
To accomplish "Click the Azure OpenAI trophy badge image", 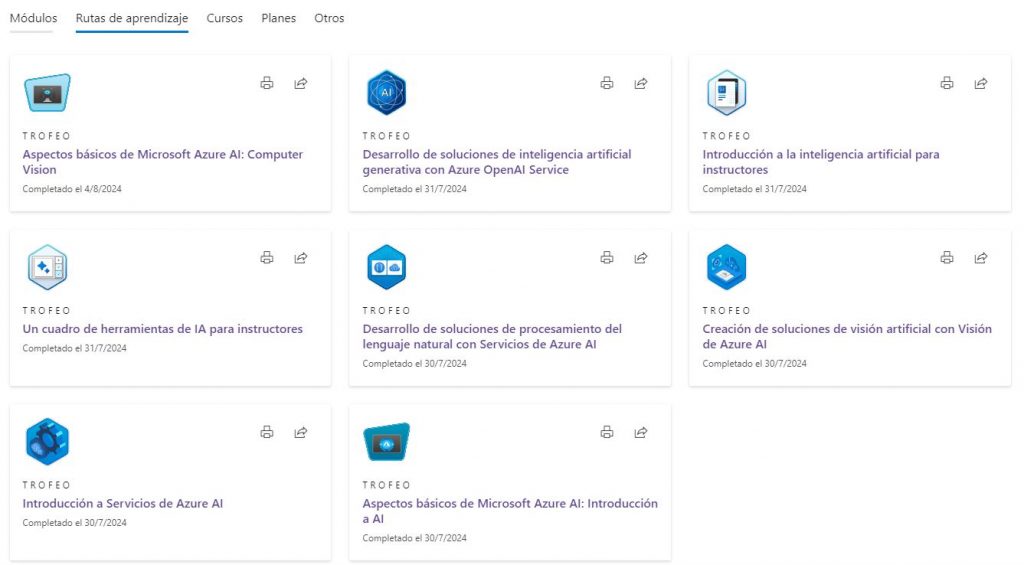I will pyautogui.click(x=386, y=93).
